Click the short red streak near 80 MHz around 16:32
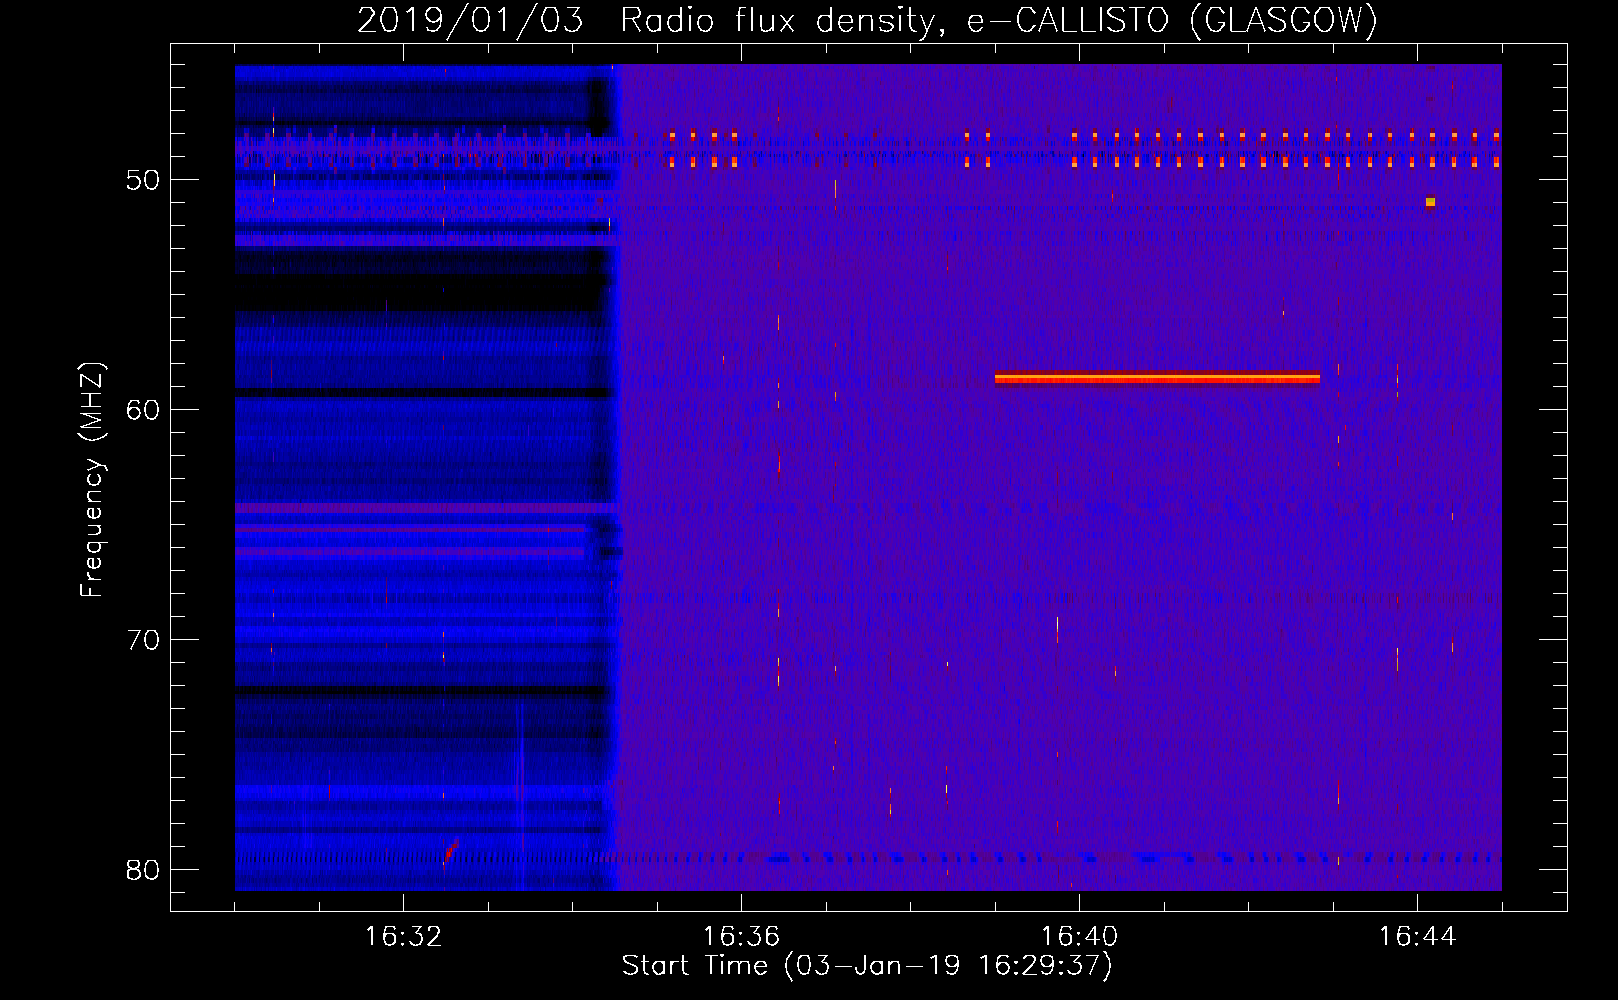This screenshot has width=1618, height=1000. (x=451, y=850)
